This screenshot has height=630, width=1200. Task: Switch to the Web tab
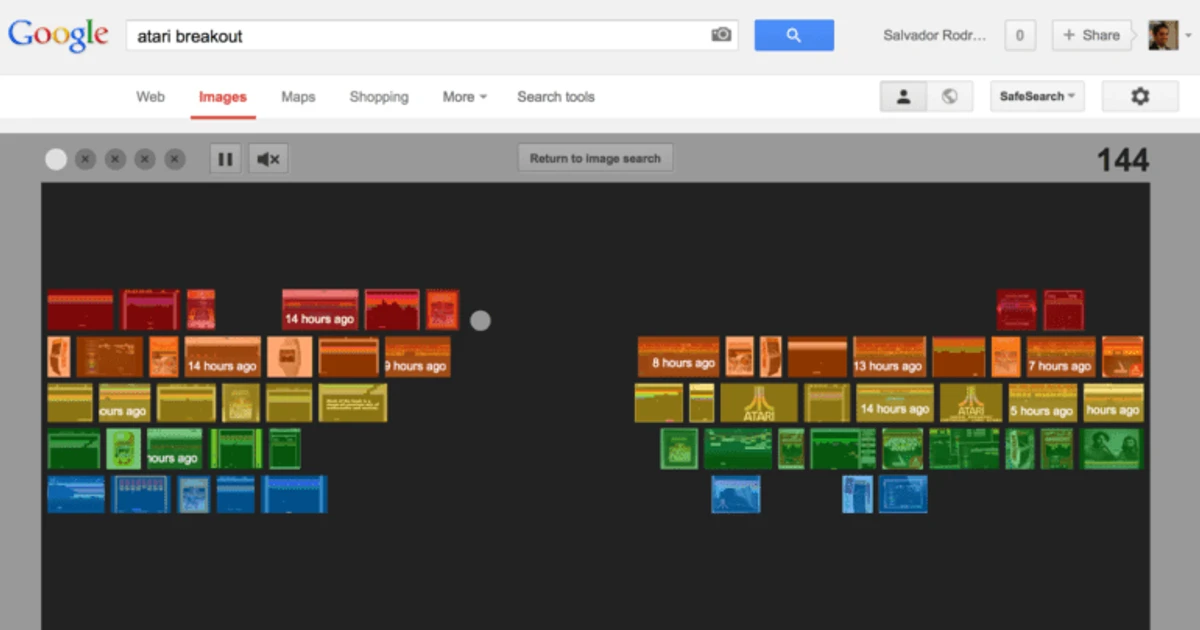pos(150,97)
